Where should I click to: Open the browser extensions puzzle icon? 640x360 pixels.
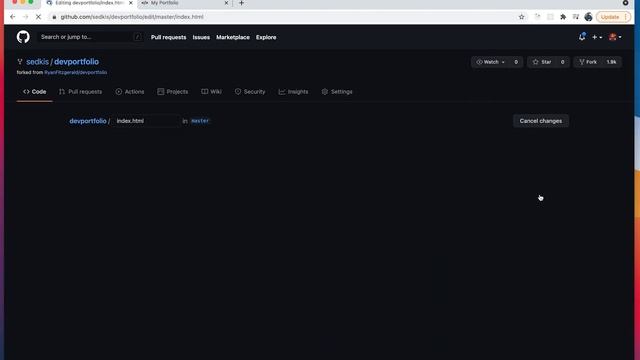563,17
